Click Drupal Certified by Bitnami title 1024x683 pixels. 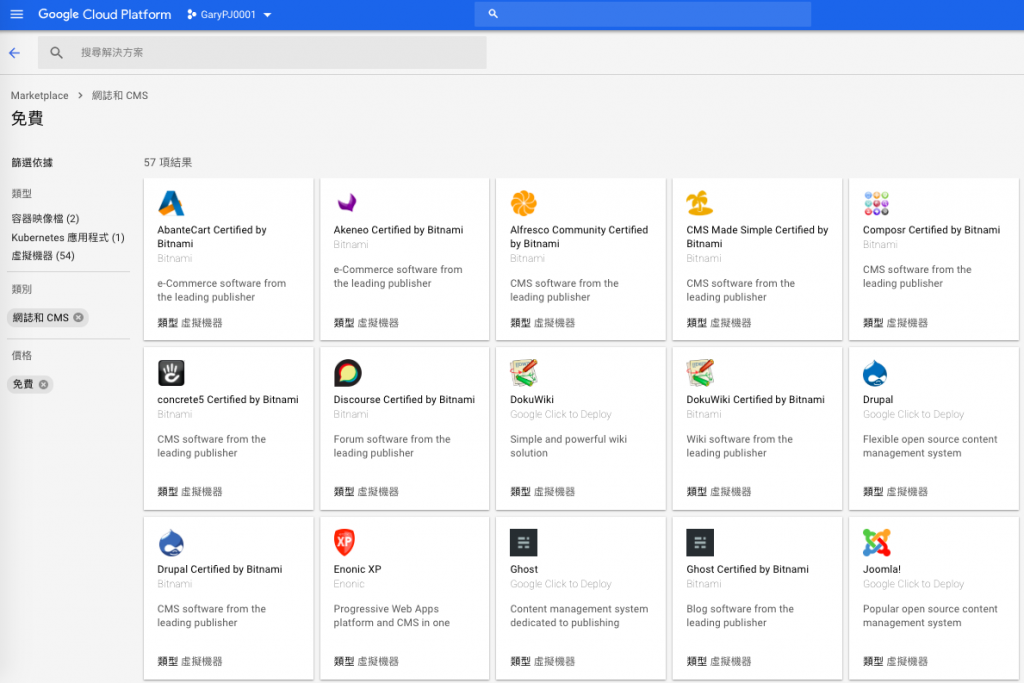coord(219,569)
